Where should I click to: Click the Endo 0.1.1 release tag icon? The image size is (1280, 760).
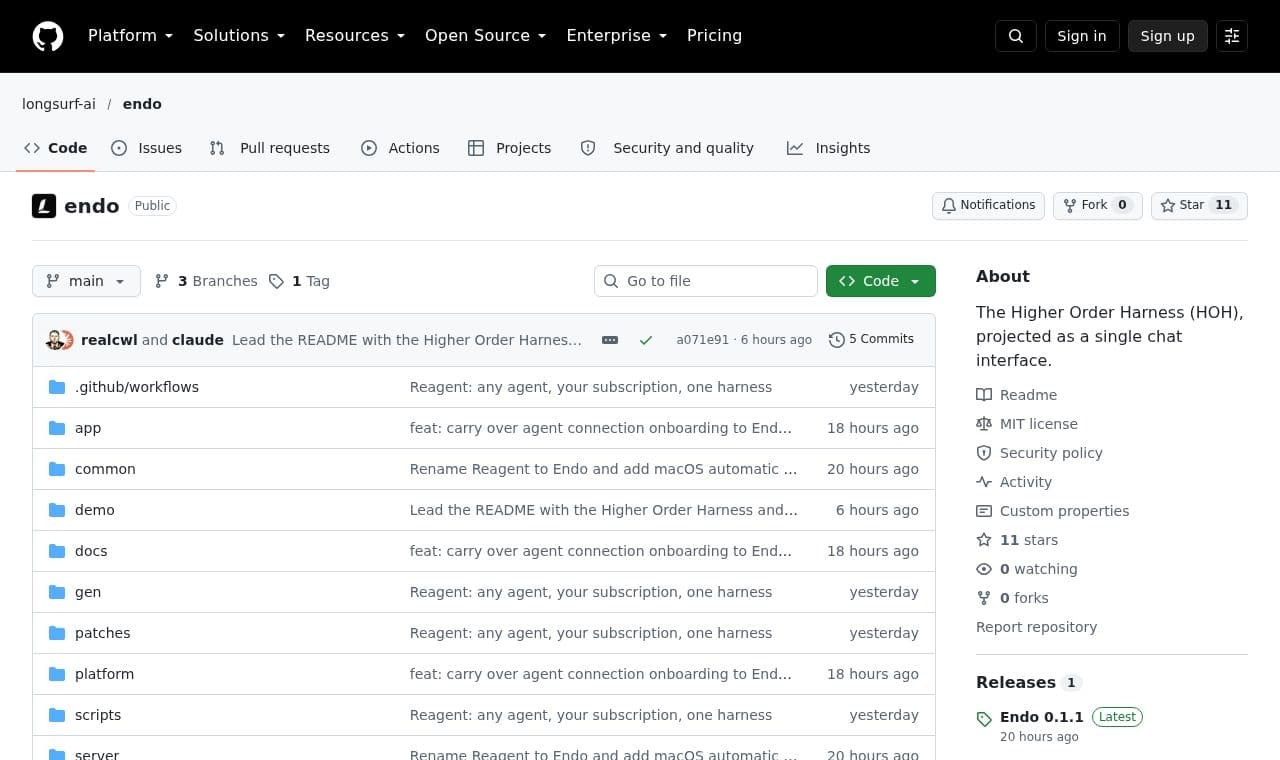984,718
